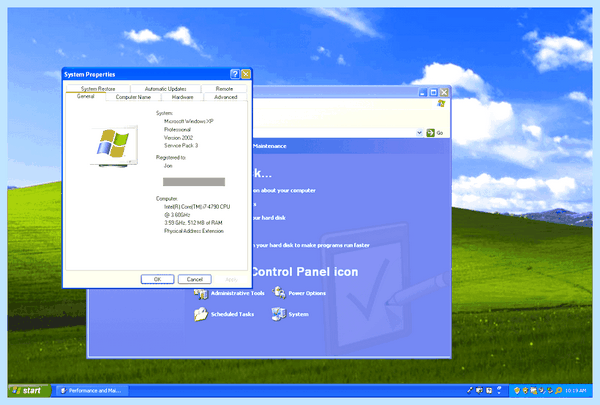Open the Scheduled Tasks folder icon

point(201,314)
